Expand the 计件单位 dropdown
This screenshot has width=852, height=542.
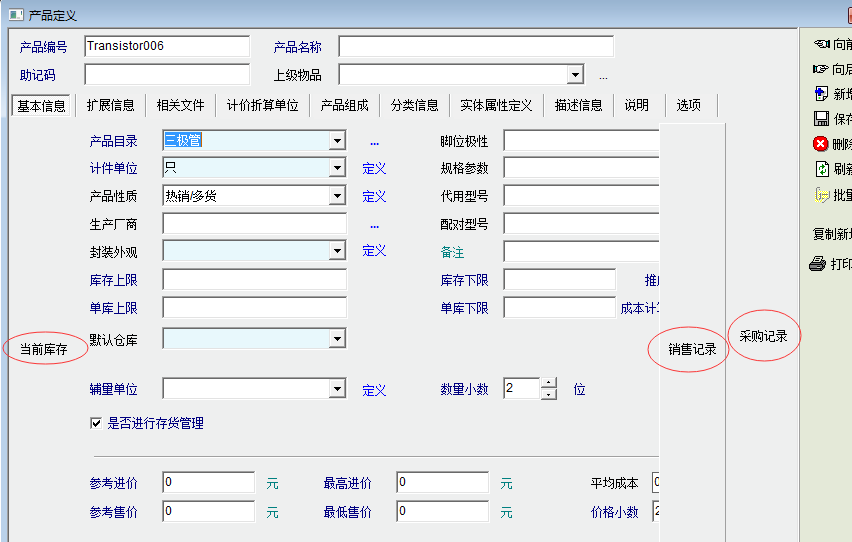click(337, 169)
